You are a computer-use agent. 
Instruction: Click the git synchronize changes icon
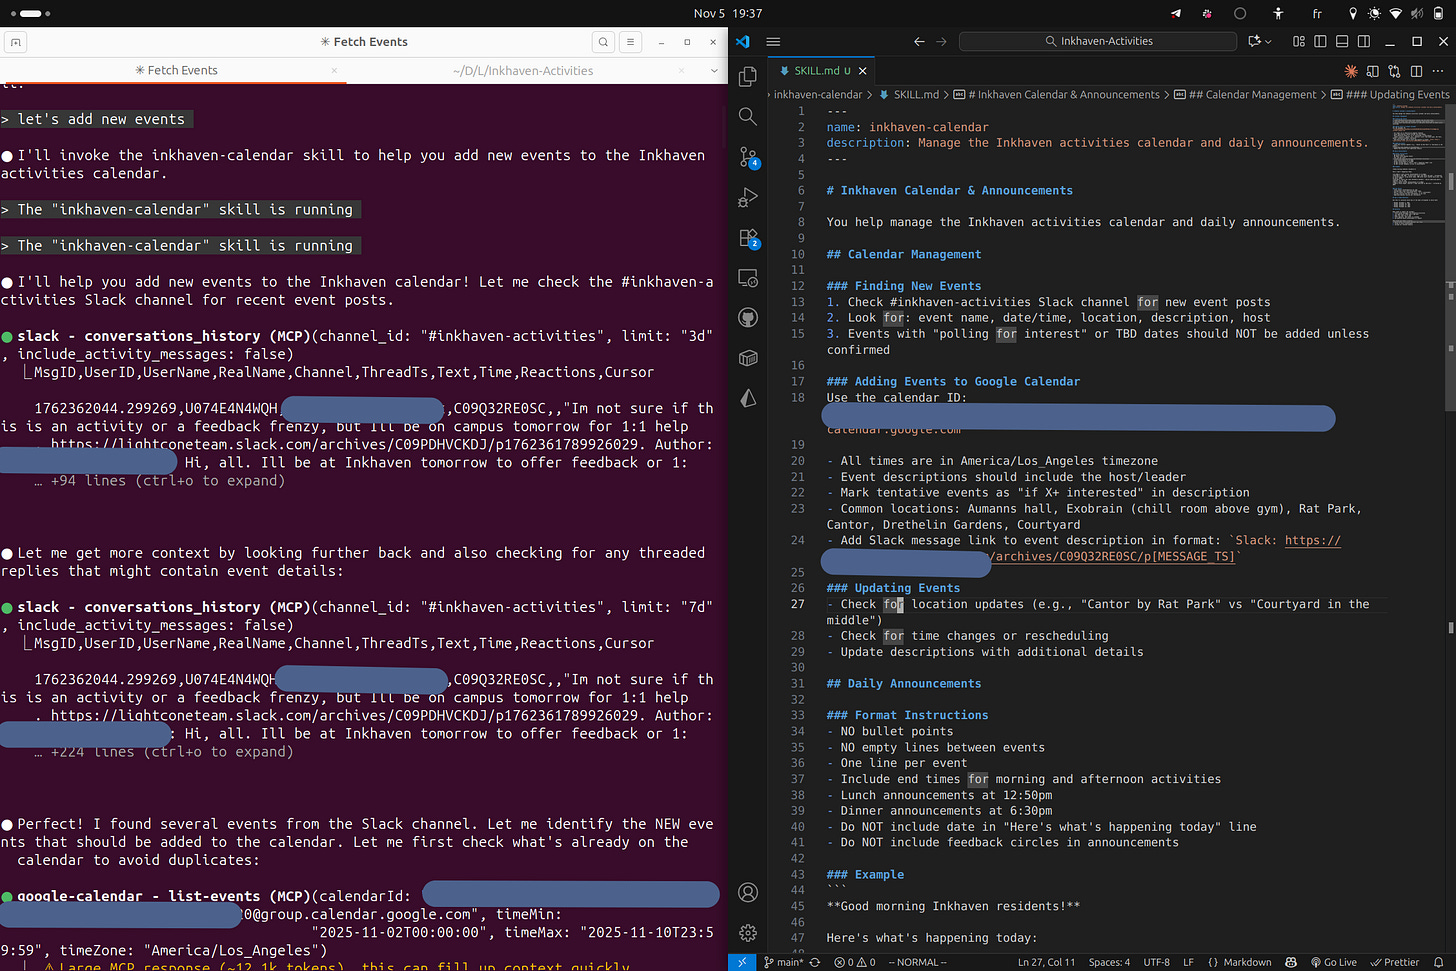(x=815, y=962)
